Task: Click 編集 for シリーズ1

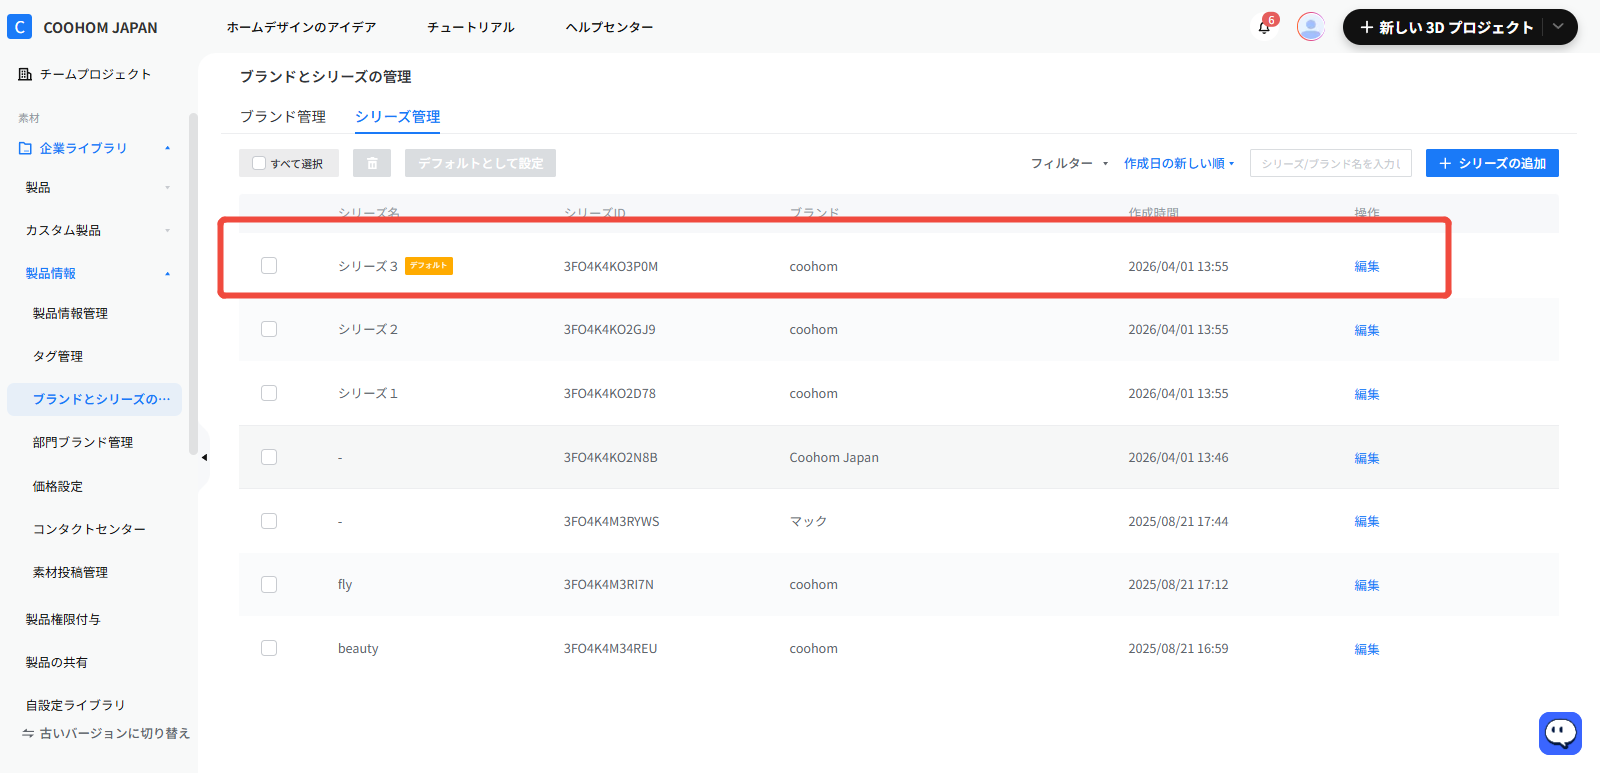Action: 1367,394
